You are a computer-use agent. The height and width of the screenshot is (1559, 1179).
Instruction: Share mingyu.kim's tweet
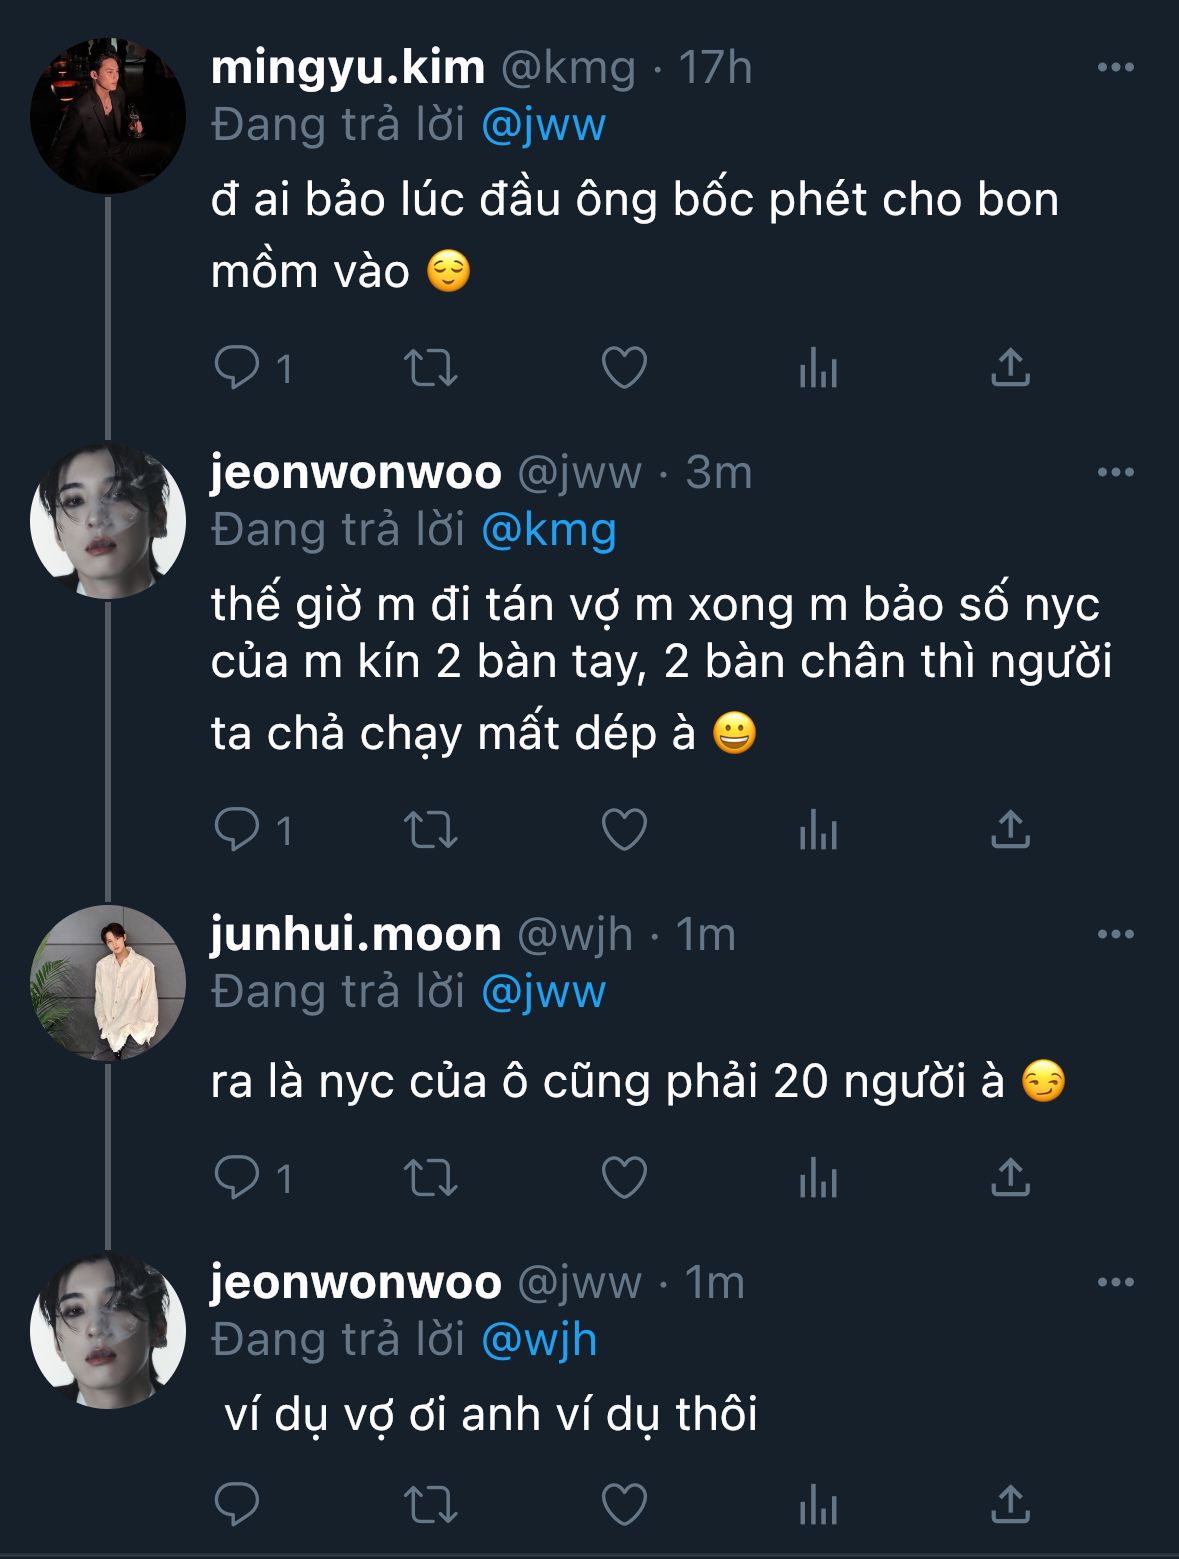coord(1010,368)
